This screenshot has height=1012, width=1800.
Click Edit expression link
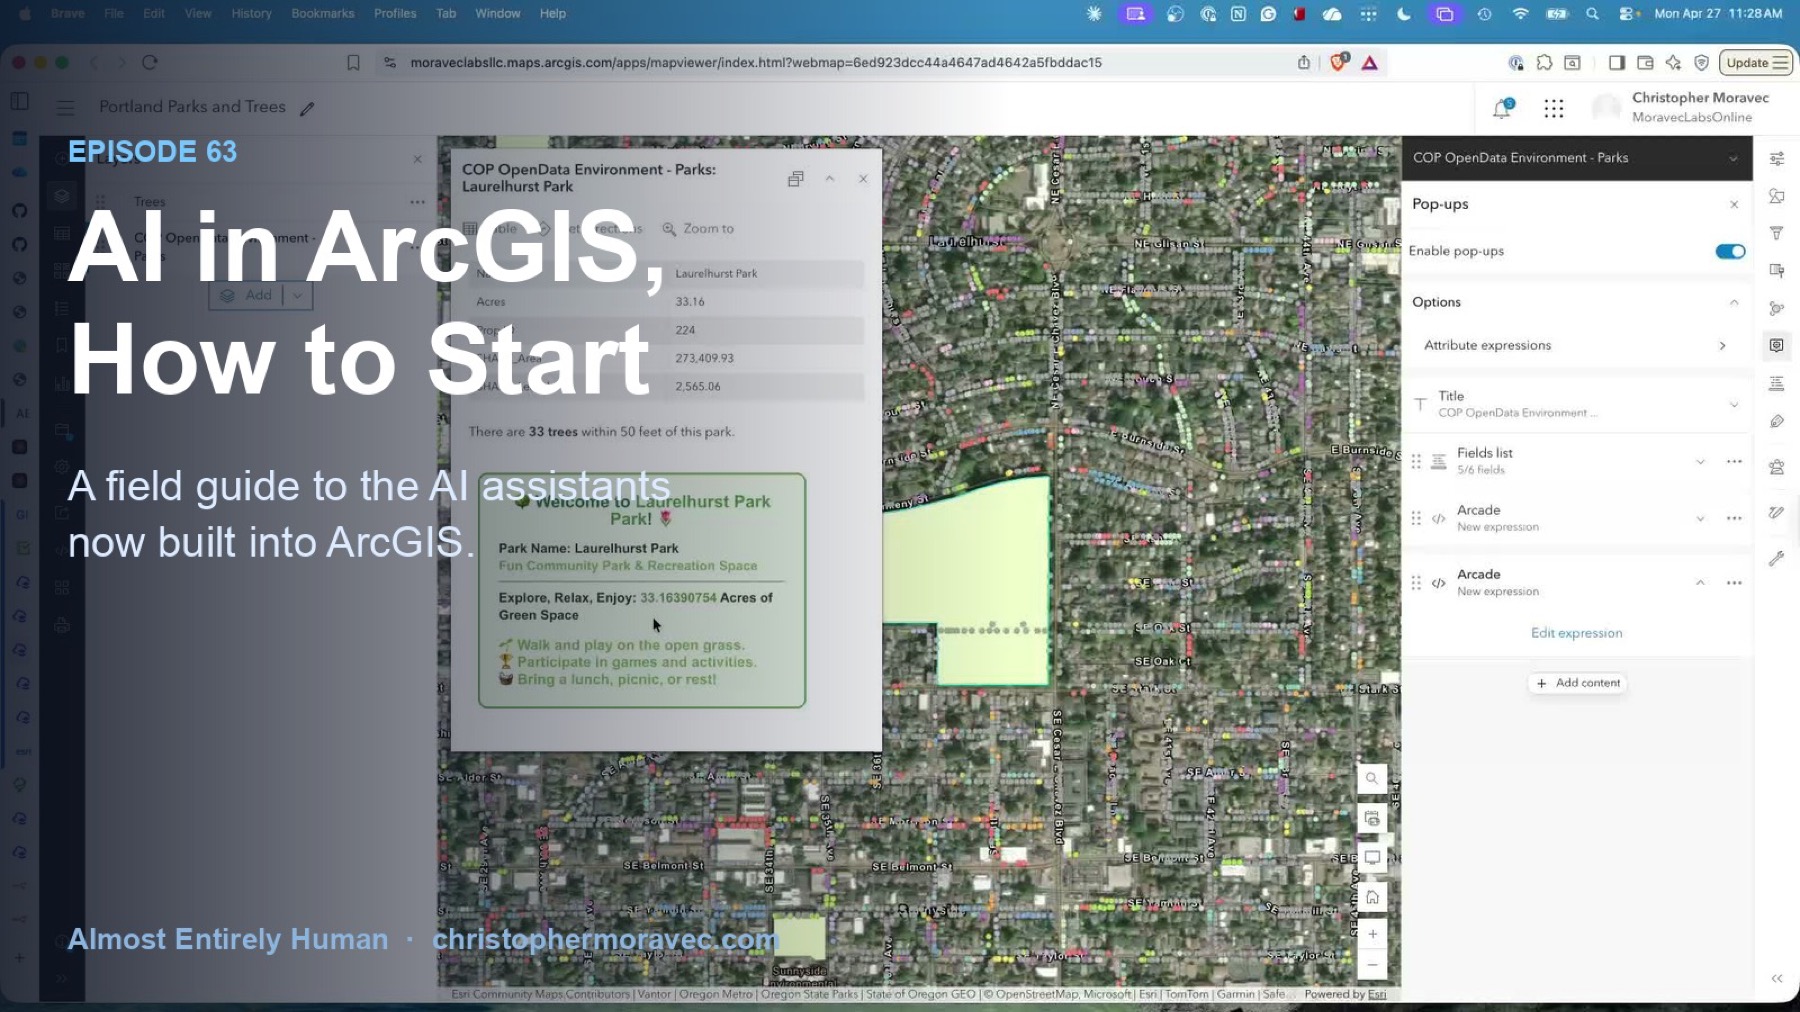coord(1576,633)
